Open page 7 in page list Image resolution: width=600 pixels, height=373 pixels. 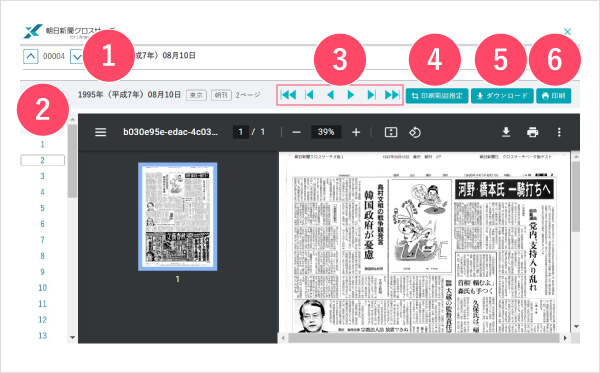(42, 240)
